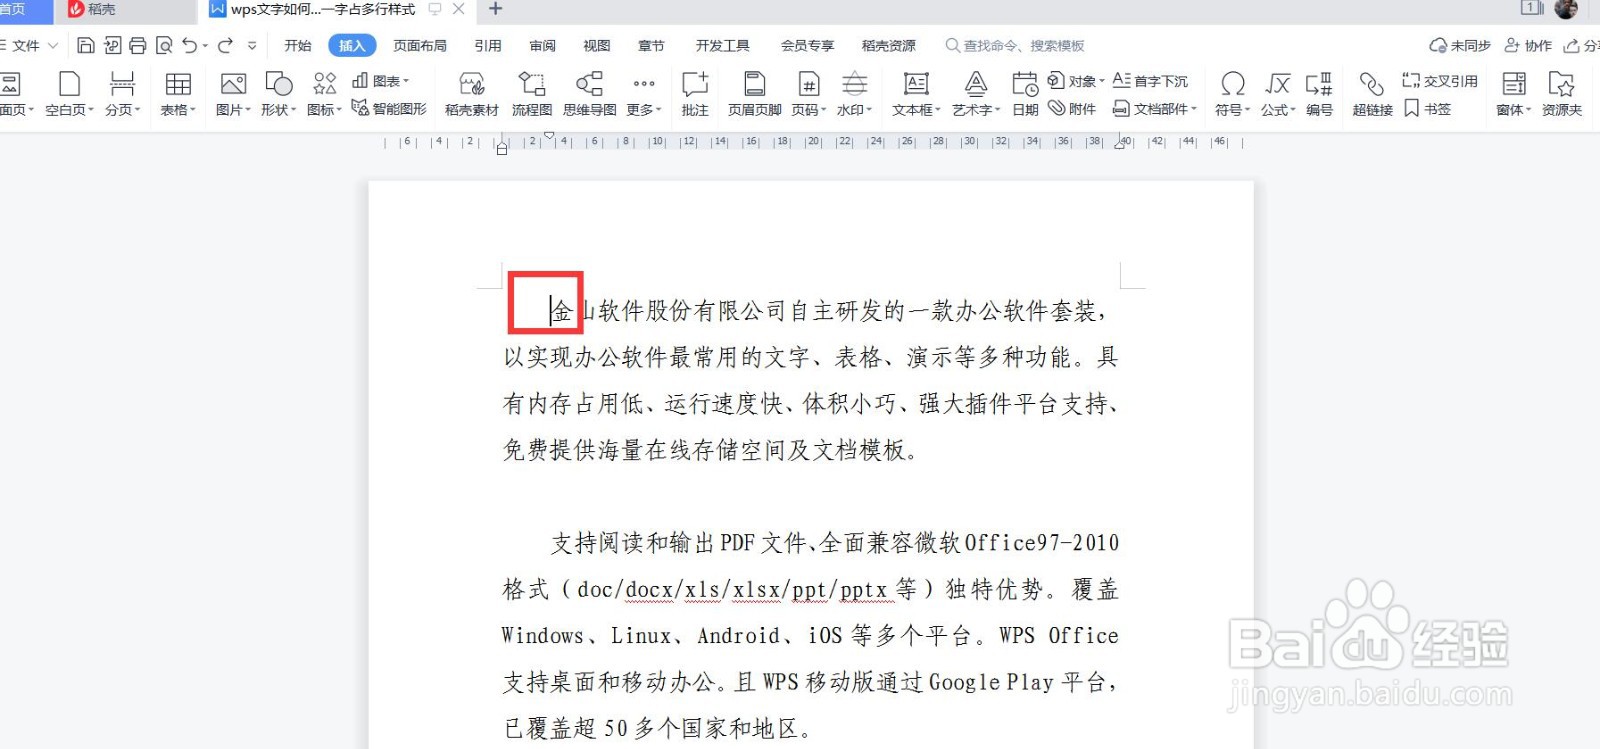Viewport: 1600px width, 749px height.
Task: Add a bookmark
Action: (1427, 108)
